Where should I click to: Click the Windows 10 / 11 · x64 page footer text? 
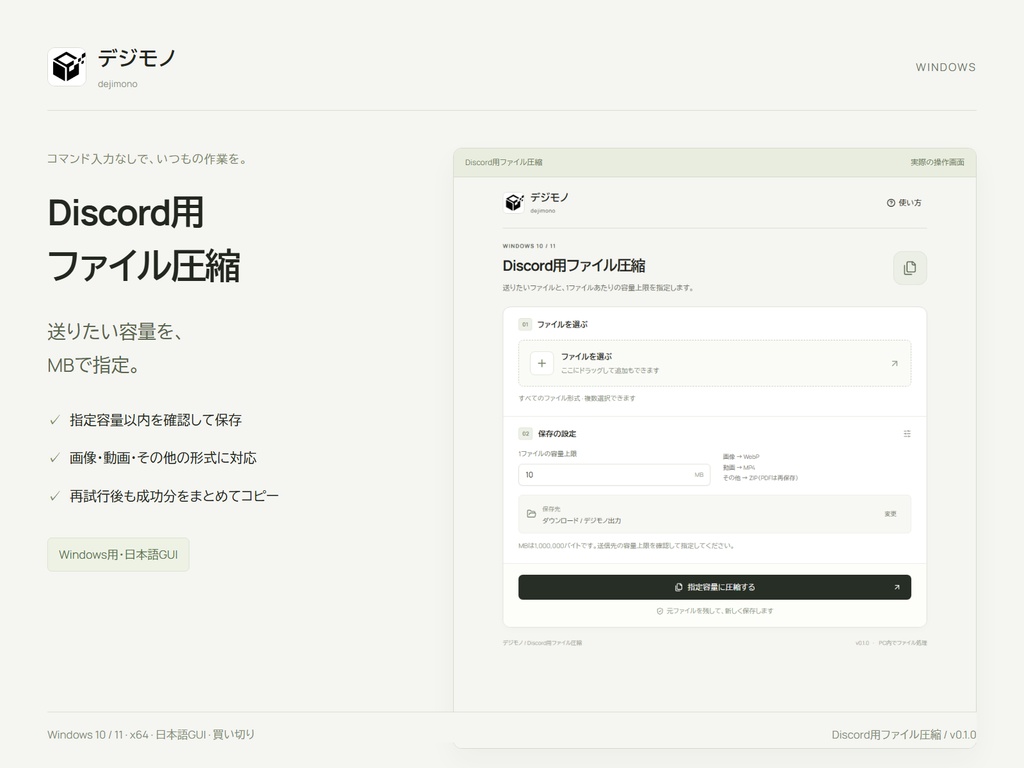coord(151,735)
